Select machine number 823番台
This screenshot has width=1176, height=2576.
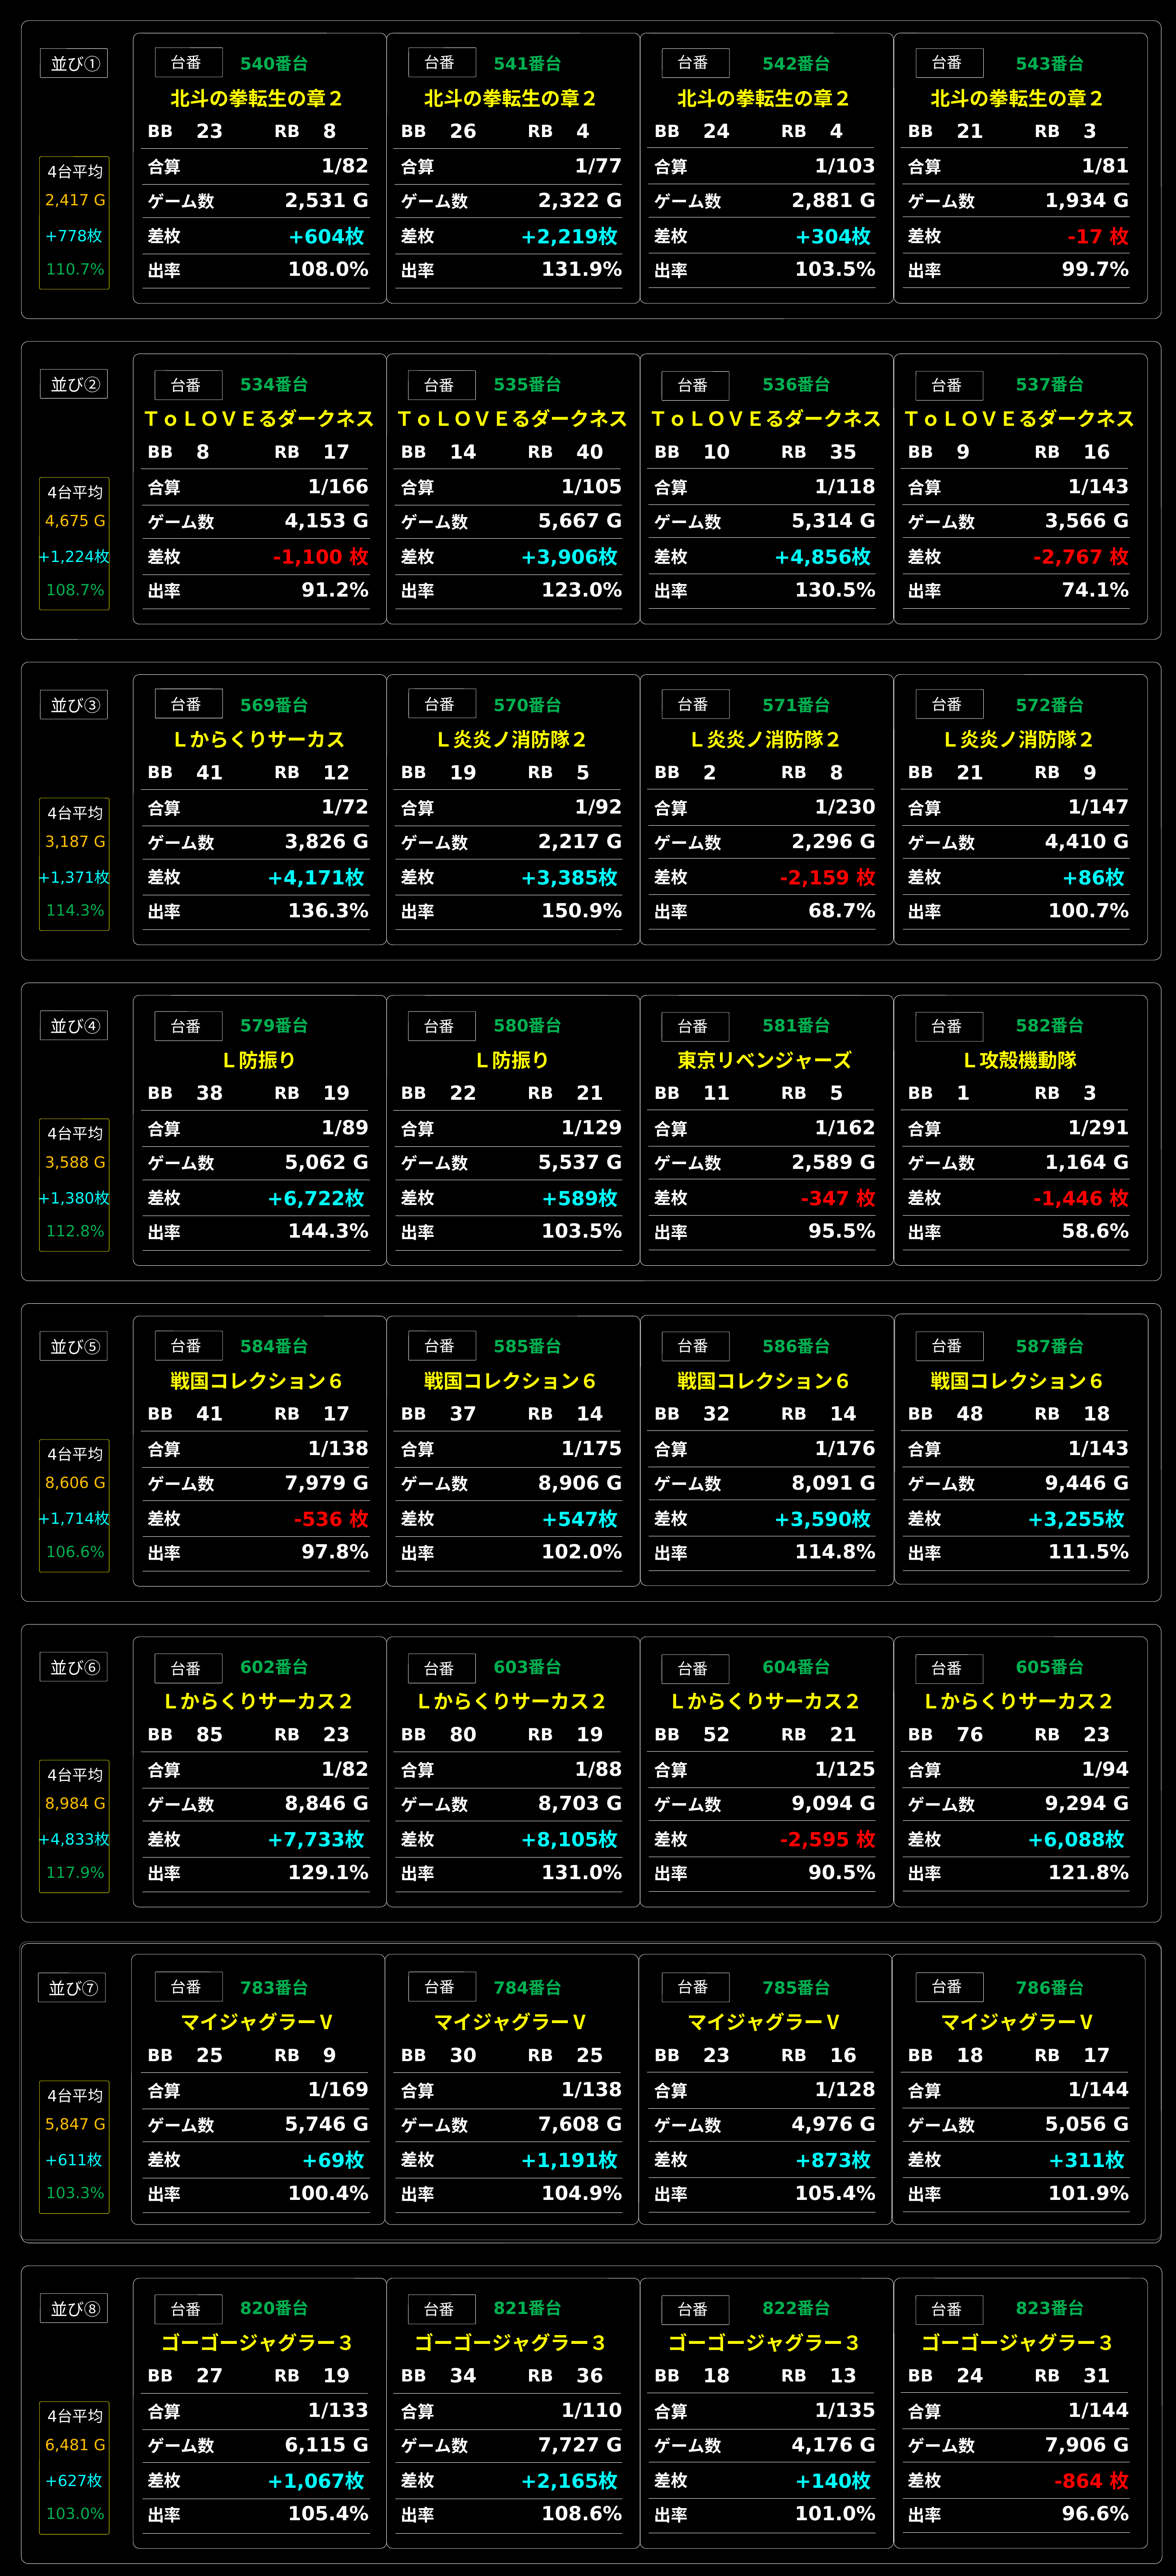(1049, 2309)
